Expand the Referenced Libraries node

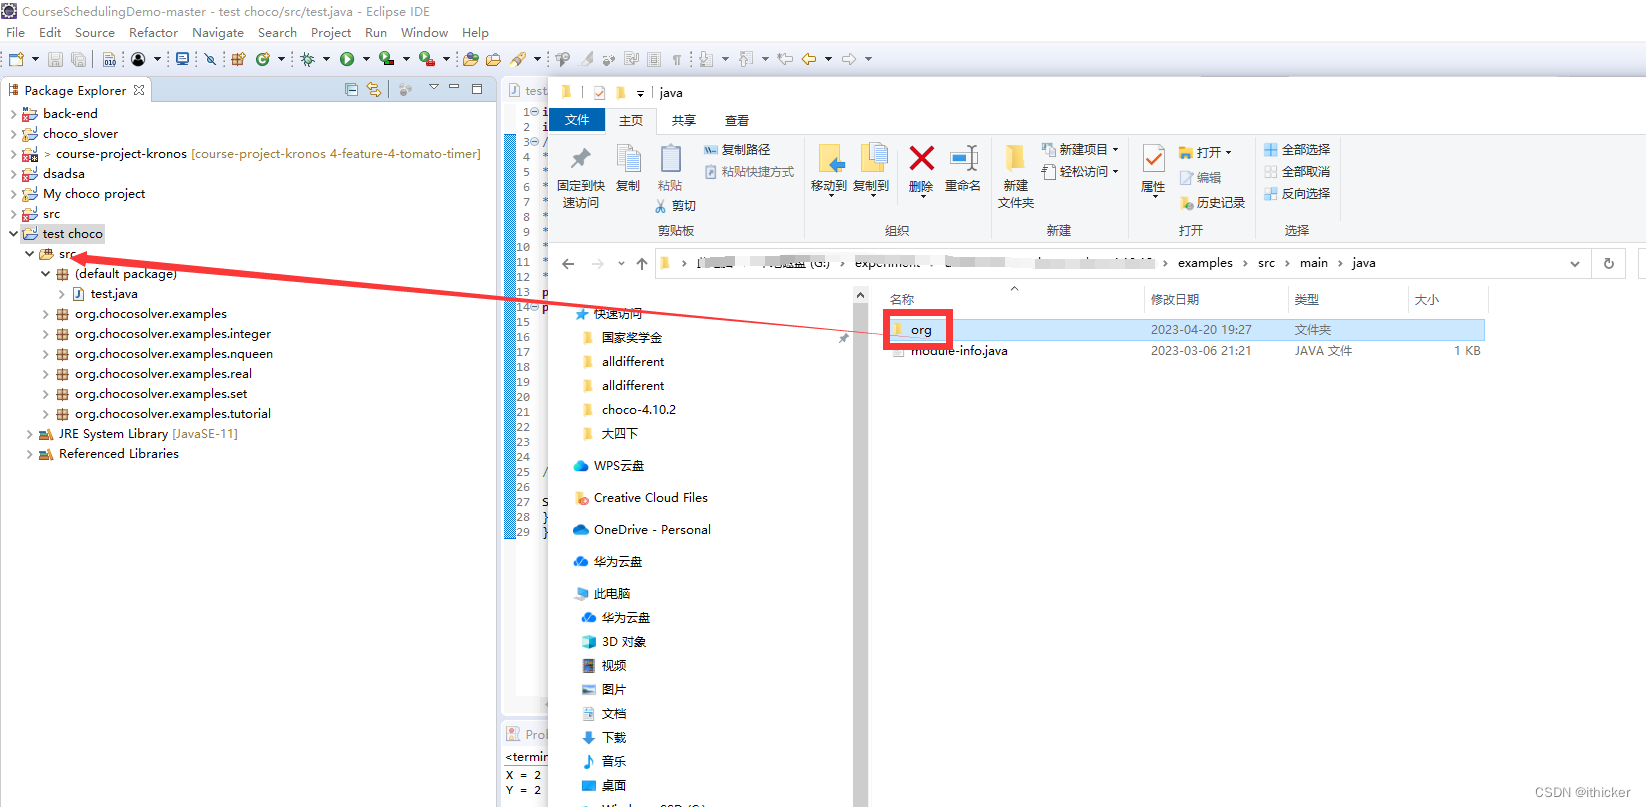coord(30,453)
